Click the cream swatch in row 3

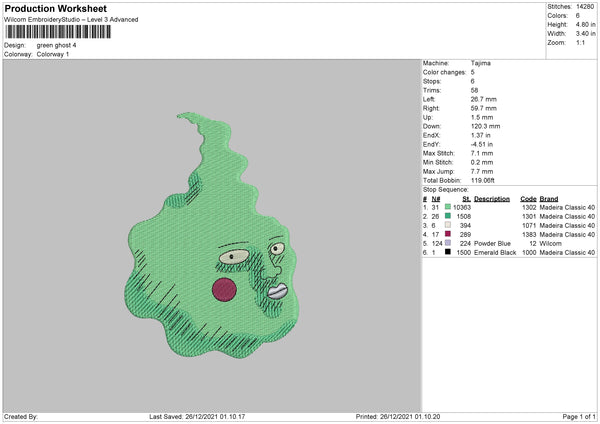[448, 225]
